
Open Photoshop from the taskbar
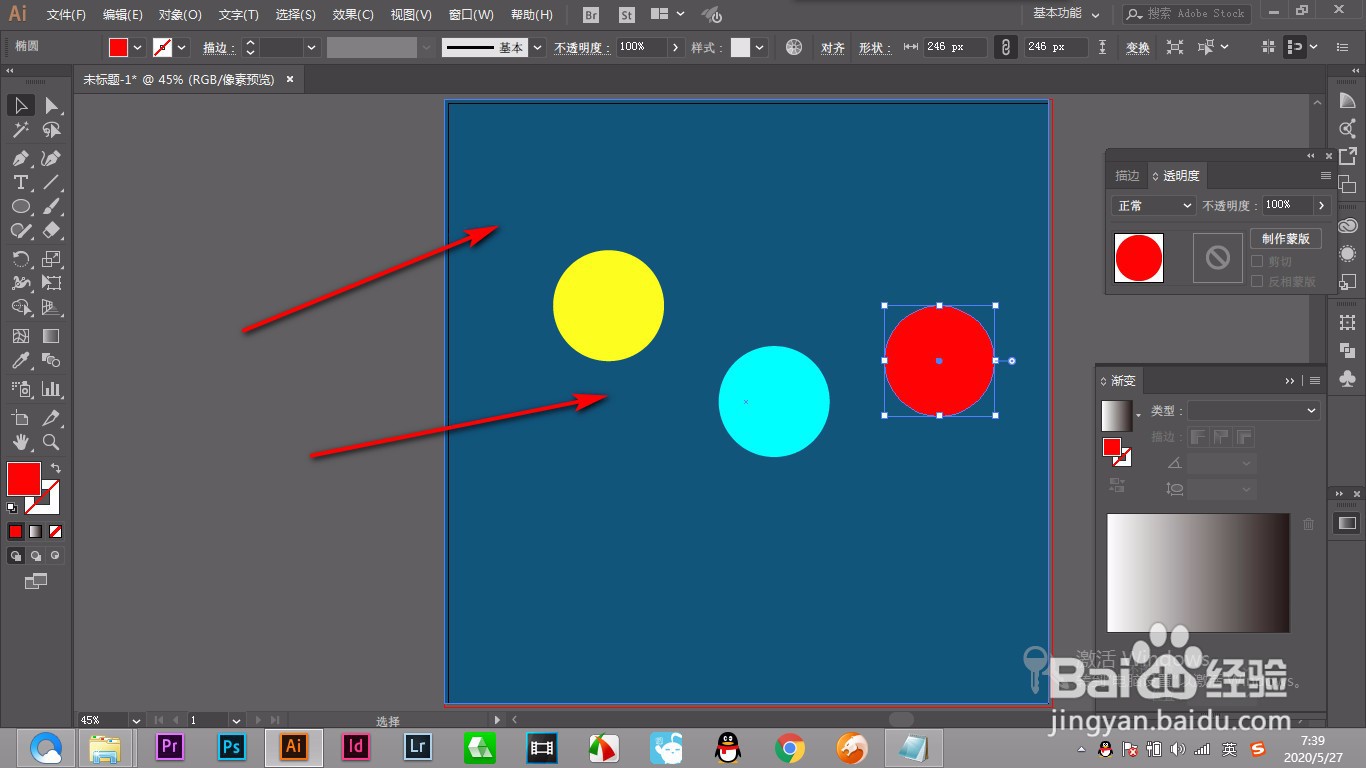pyautogui.click(x=232, y=746)
